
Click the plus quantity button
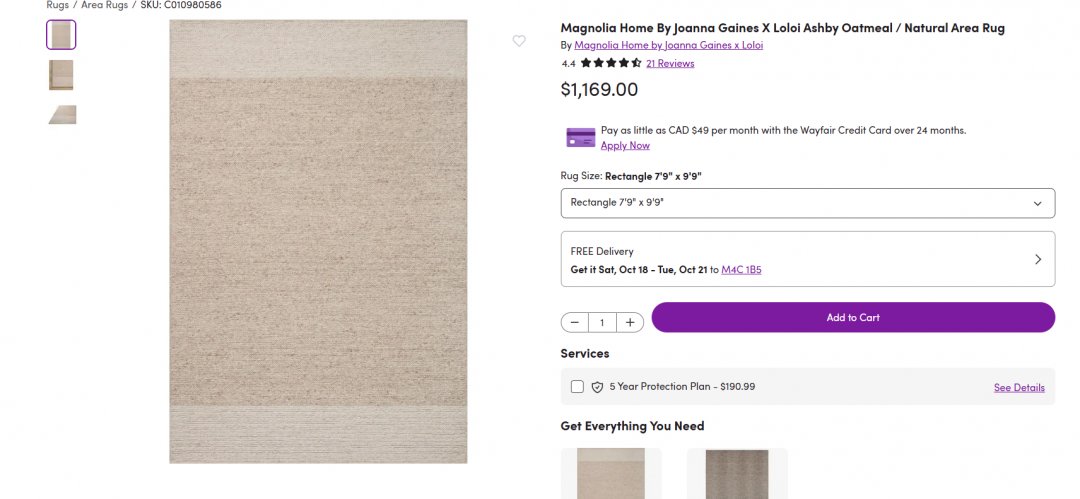click(x=630, y=322)
